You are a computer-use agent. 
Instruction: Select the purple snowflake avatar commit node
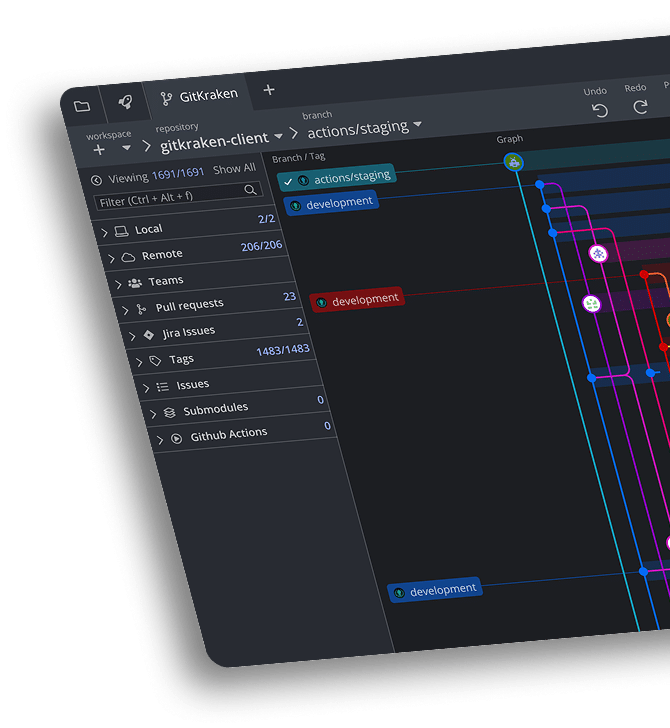(x=598, y=254)
